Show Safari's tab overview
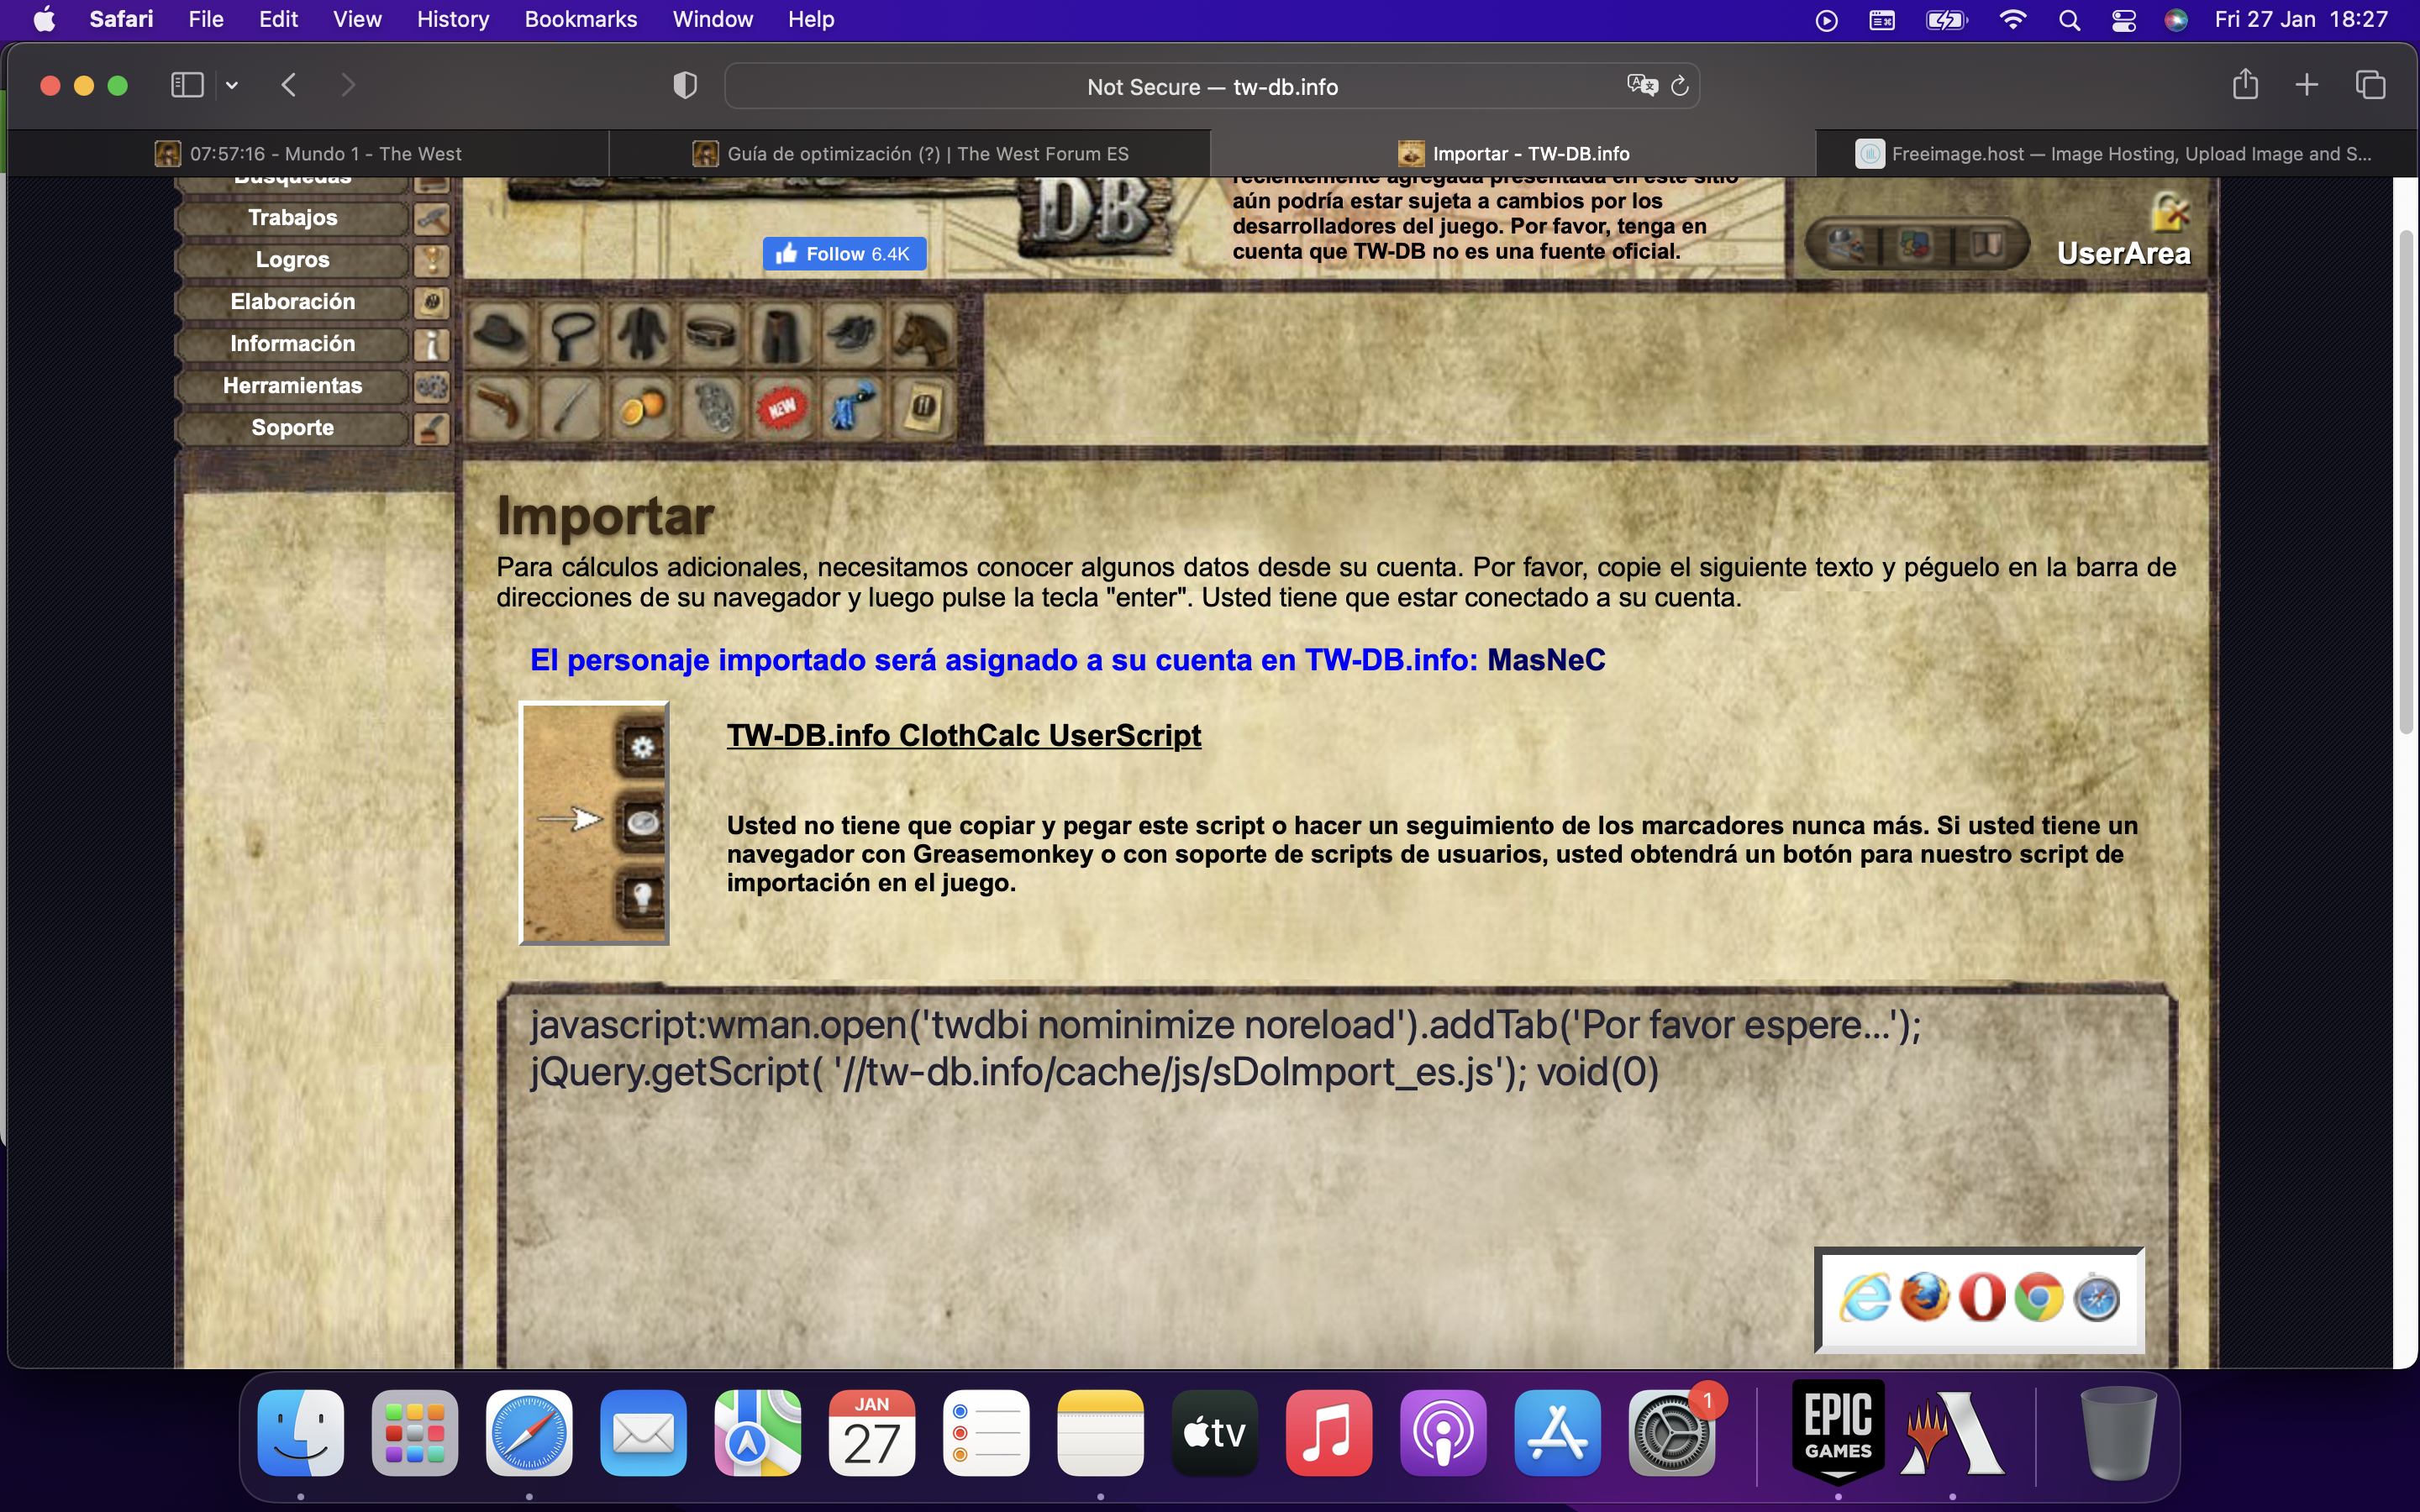The width and height of the screenshot is (2420, 1512). coord(2371,85)
